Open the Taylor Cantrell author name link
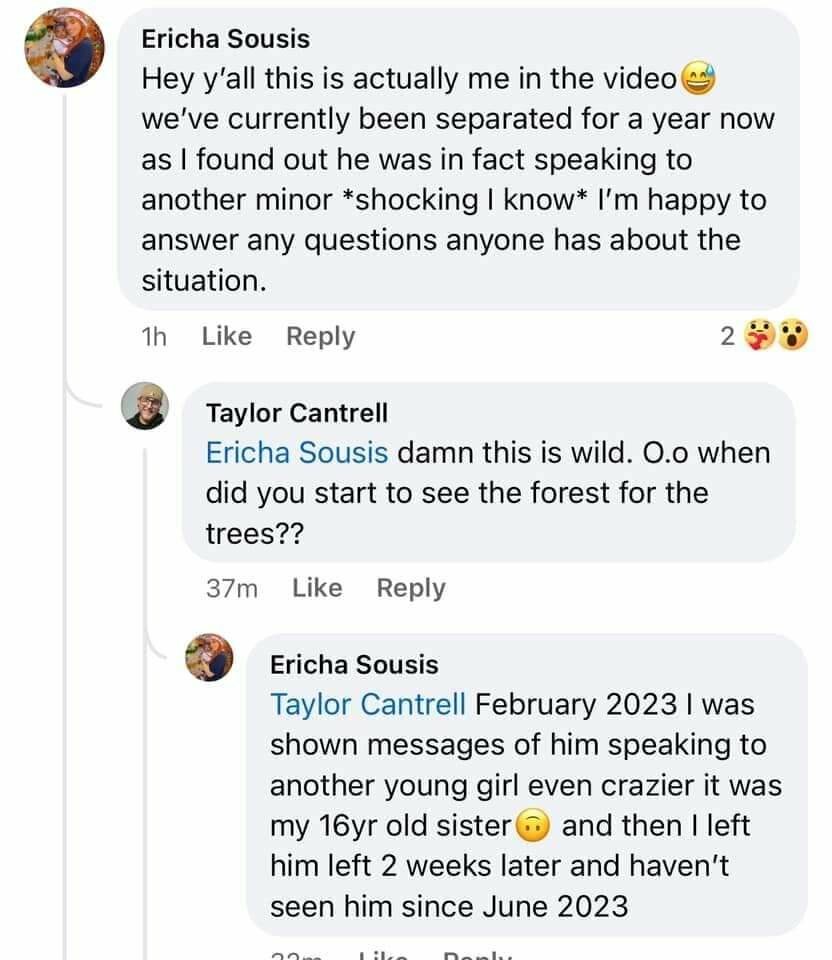832x960 pixels. [x=297, y=413]
